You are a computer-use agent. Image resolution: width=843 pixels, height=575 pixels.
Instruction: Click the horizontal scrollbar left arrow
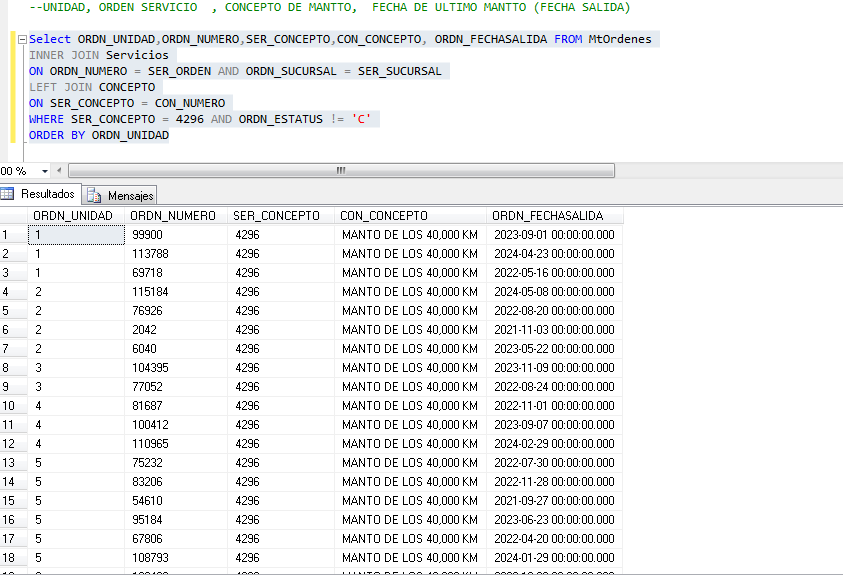point(59,171)
